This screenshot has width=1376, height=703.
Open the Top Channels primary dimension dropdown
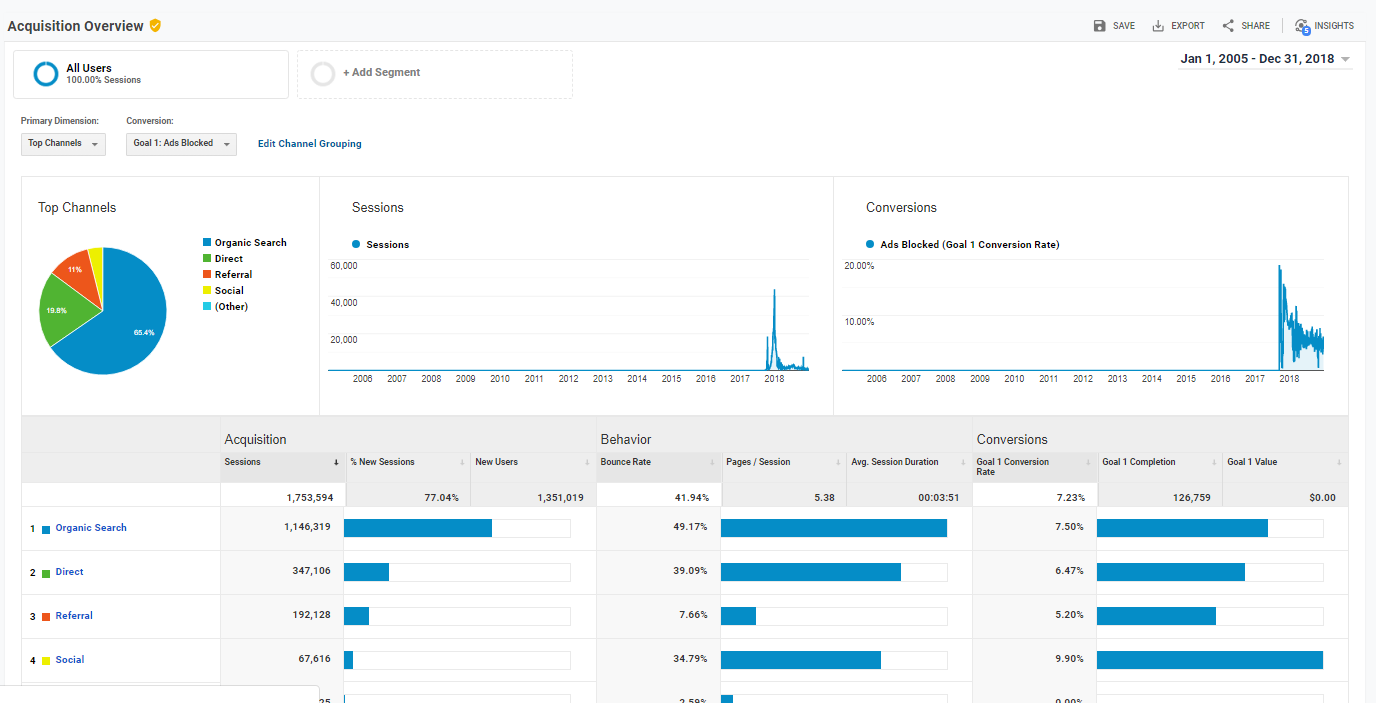point(63,144)
